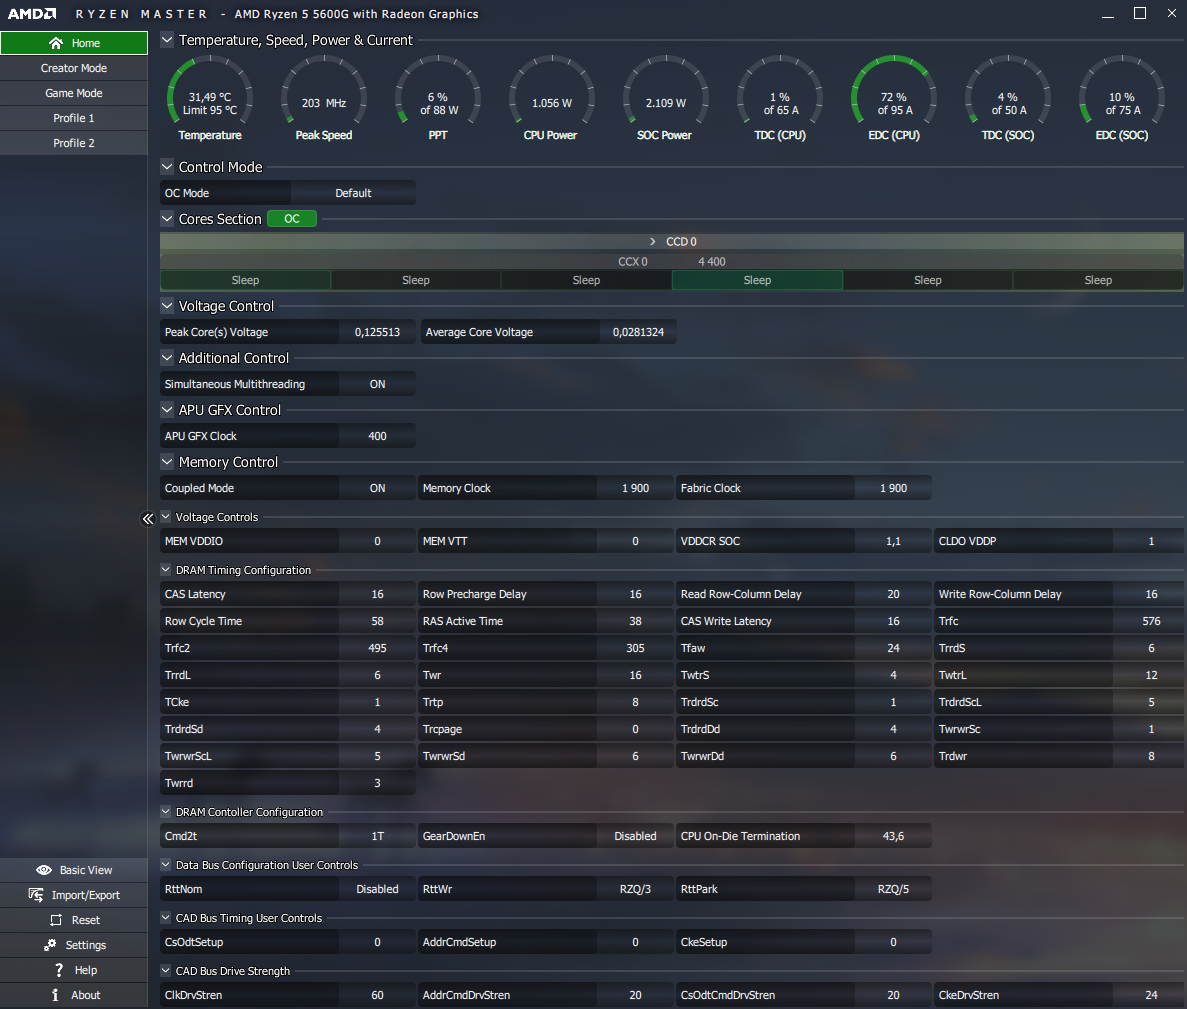Select Profile 2
Screen dimensions: 1187x1009
click(x=74, y=143)
